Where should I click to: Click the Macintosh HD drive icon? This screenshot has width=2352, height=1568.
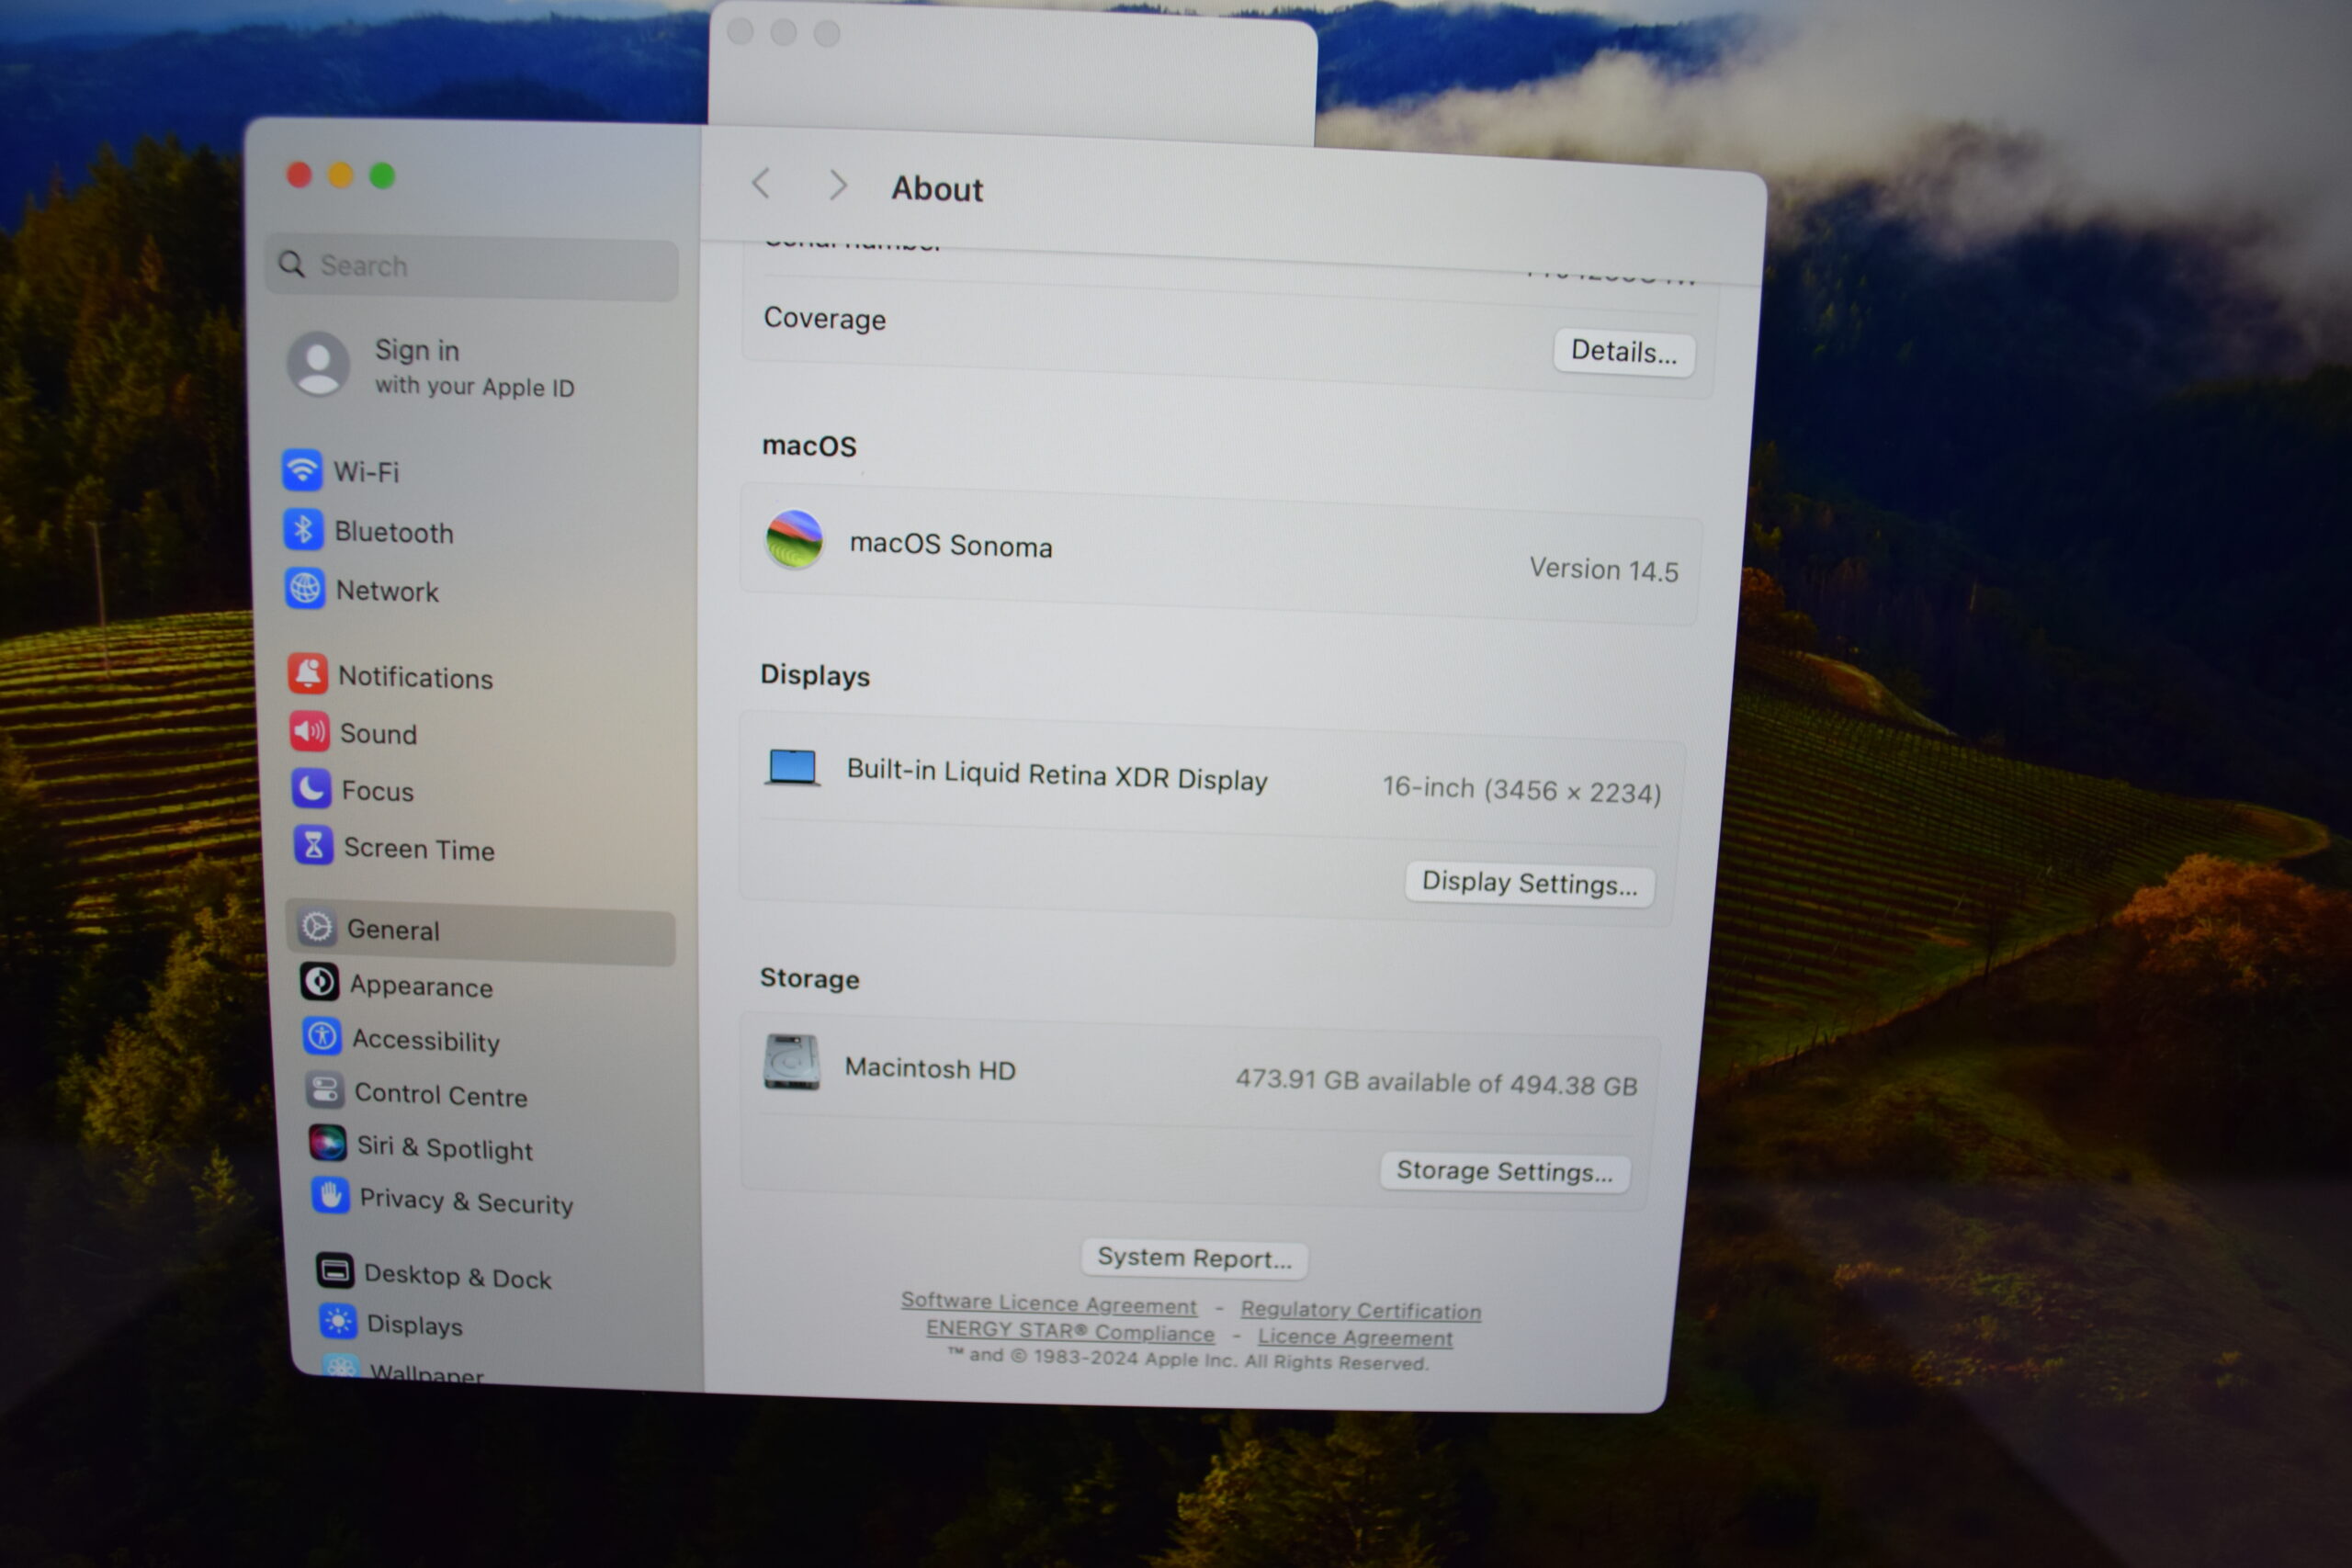792,1063
